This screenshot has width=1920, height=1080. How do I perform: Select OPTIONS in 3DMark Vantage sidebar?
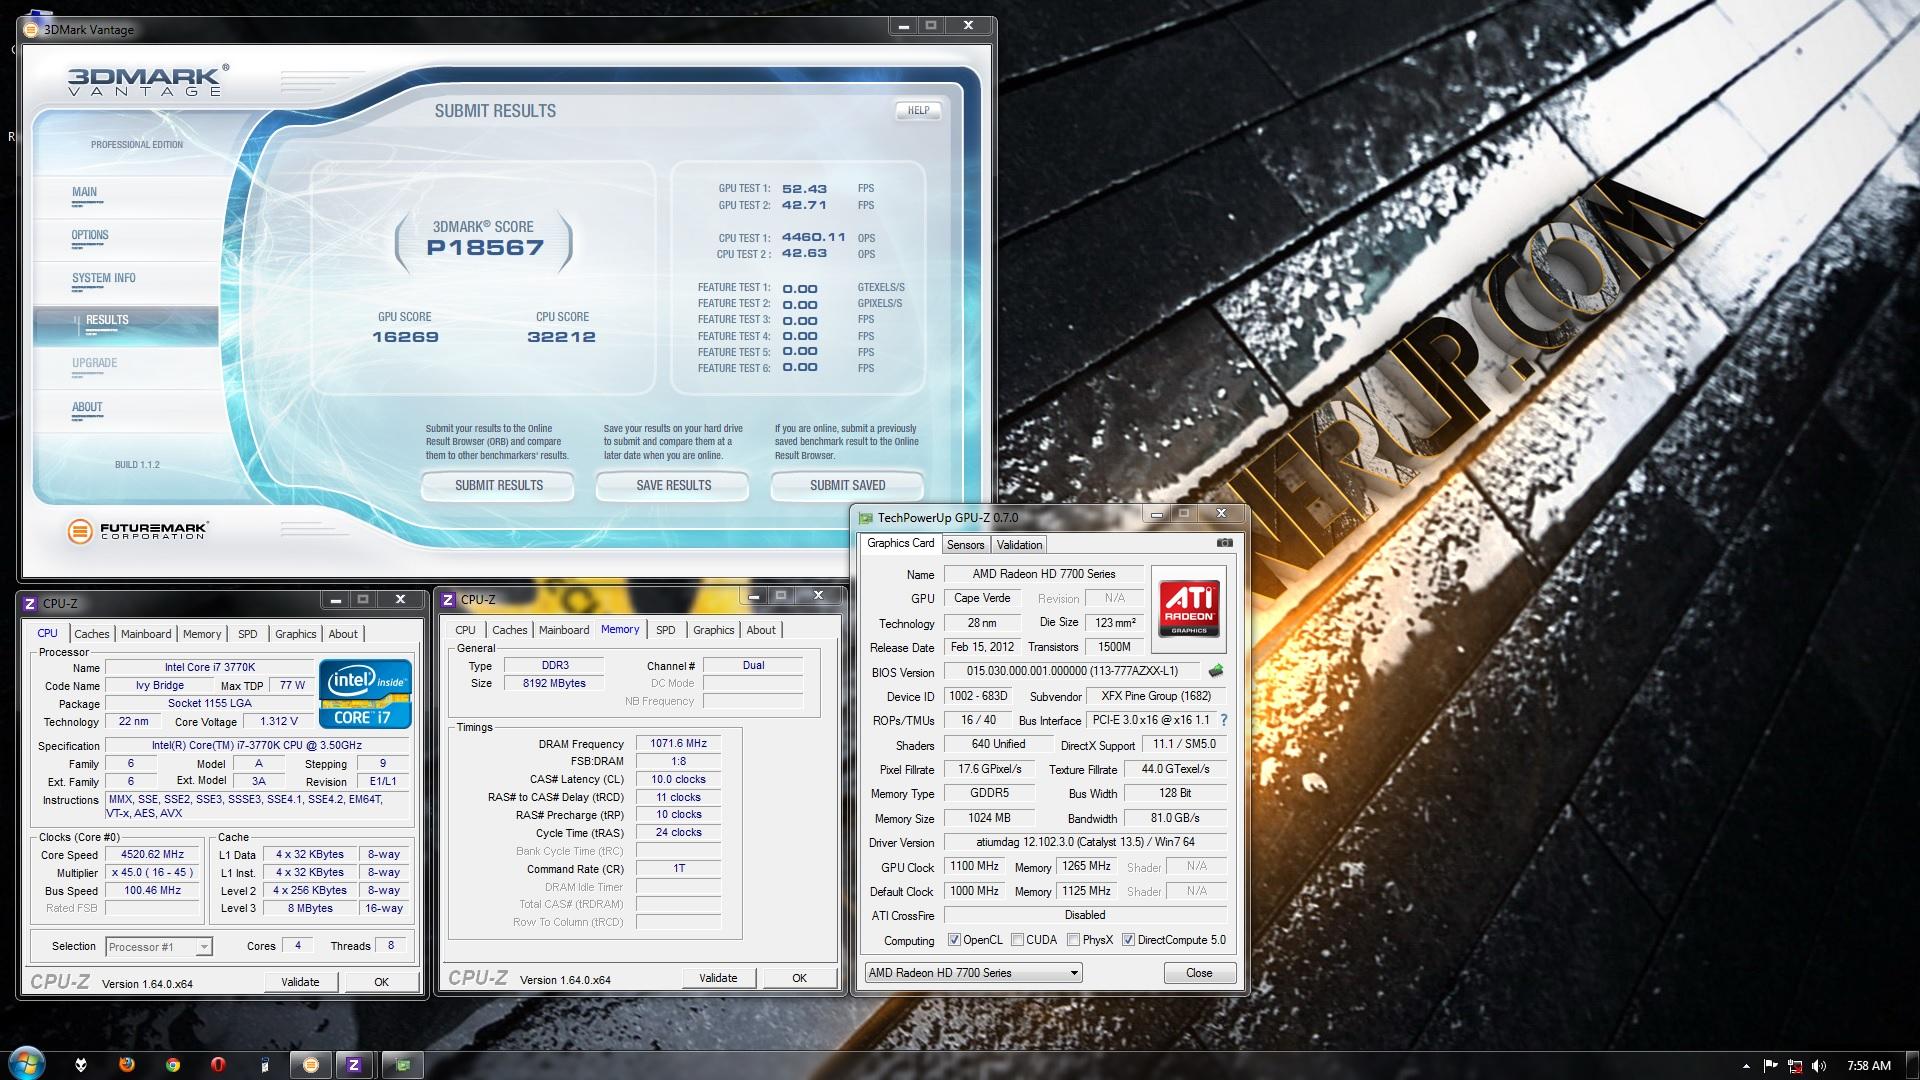pos(126,238)
